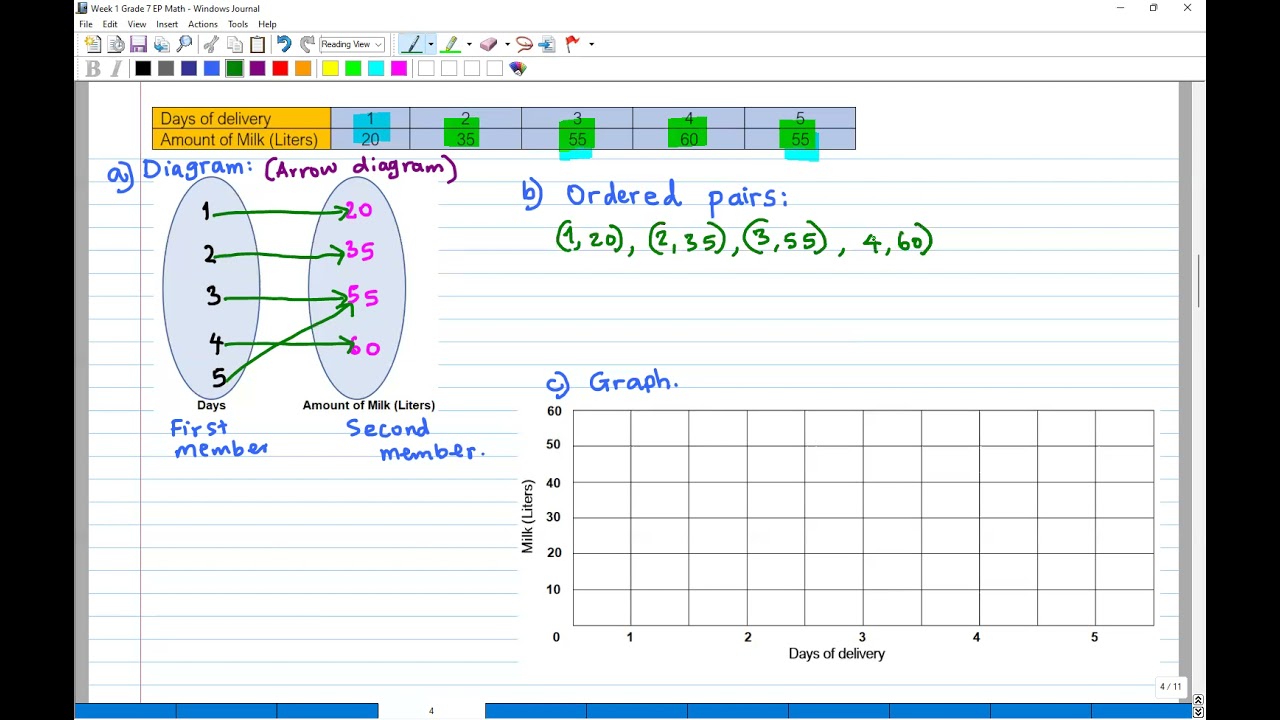Open the color palette picker icon
This screenshot has height=720, width=1280.
click(518, 68)
